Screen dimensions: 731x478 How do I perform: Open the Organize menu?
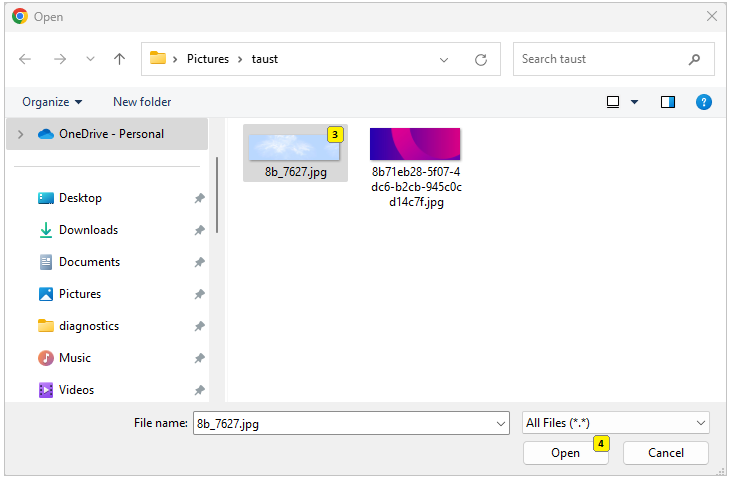click(x=52, y=102)
